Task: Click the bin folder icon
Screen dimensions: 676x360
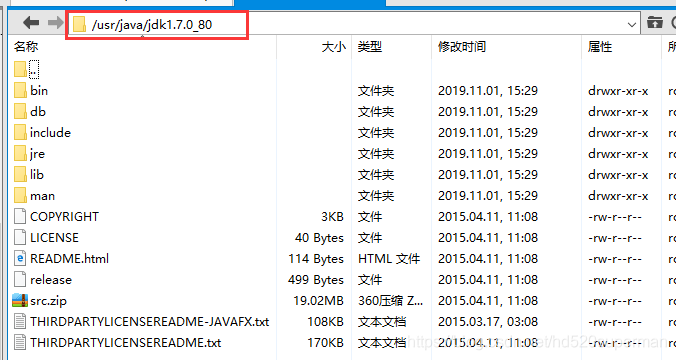Action: coord(20,91)
